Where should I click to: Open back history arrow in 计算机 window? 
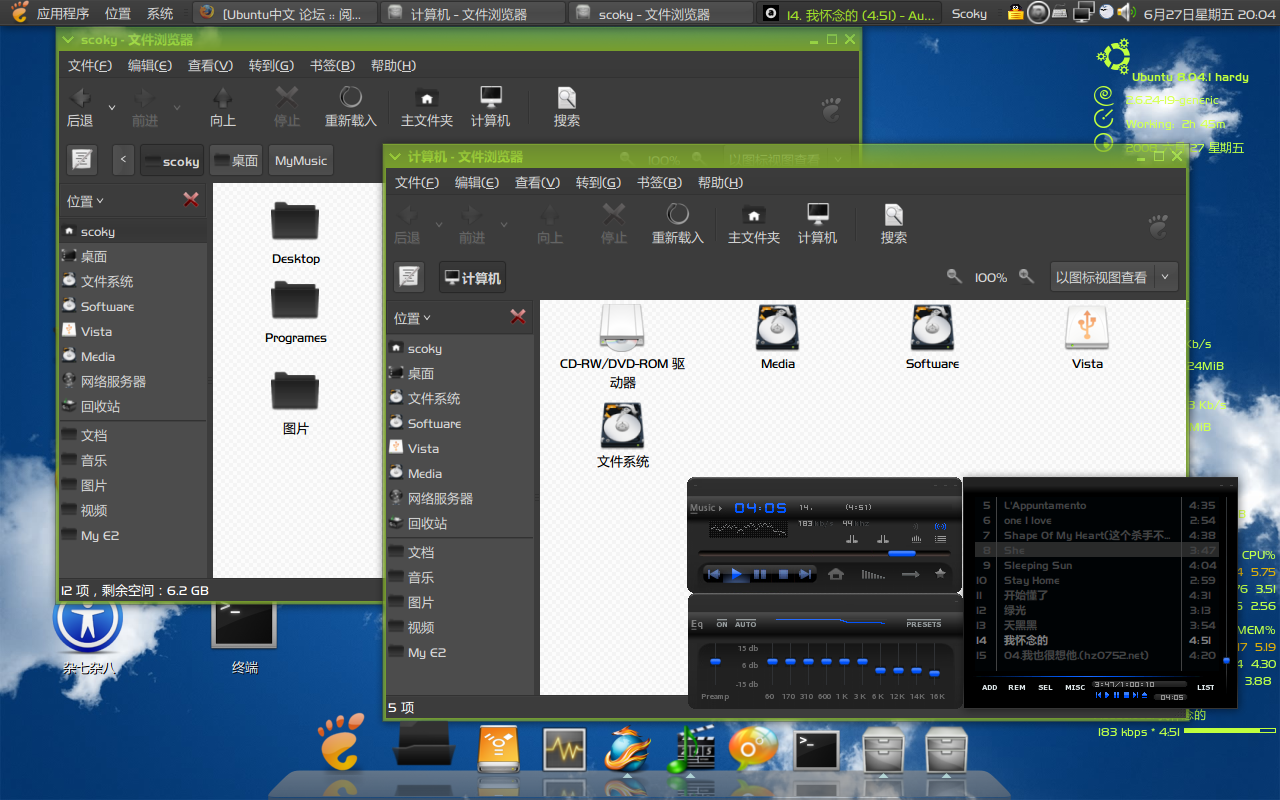pos(439,223)
